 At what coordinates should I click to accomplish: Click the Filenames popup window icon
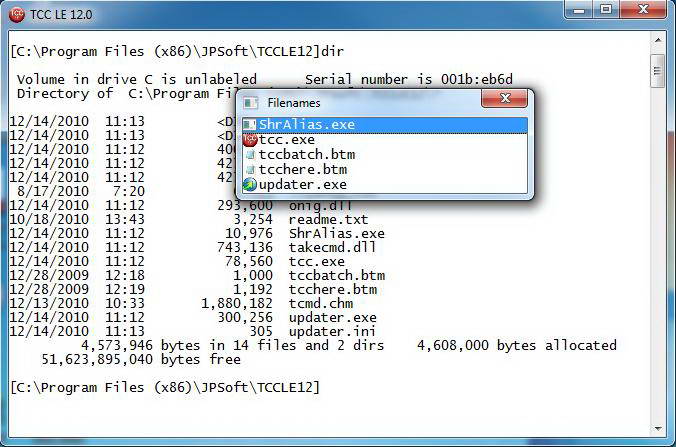(250, 103)
